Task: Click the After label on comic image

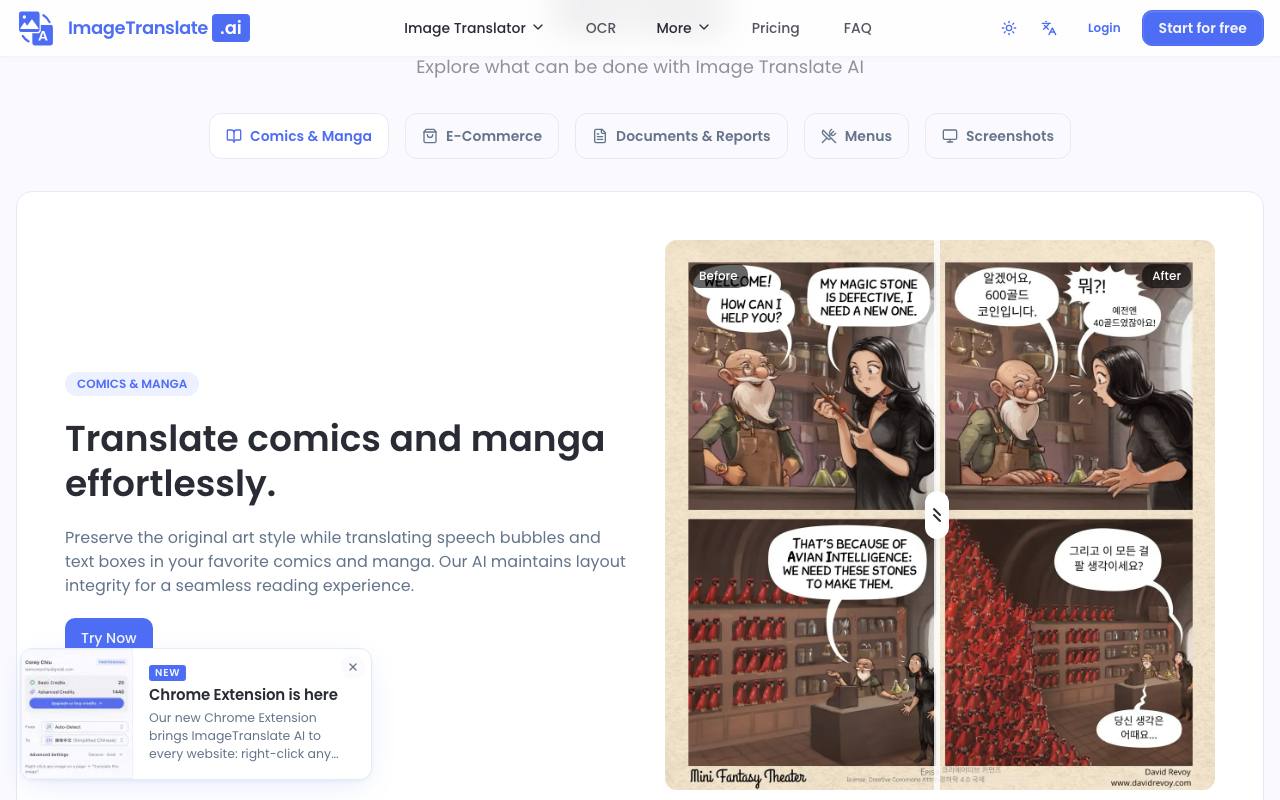Action: [x=1167, y=276]
